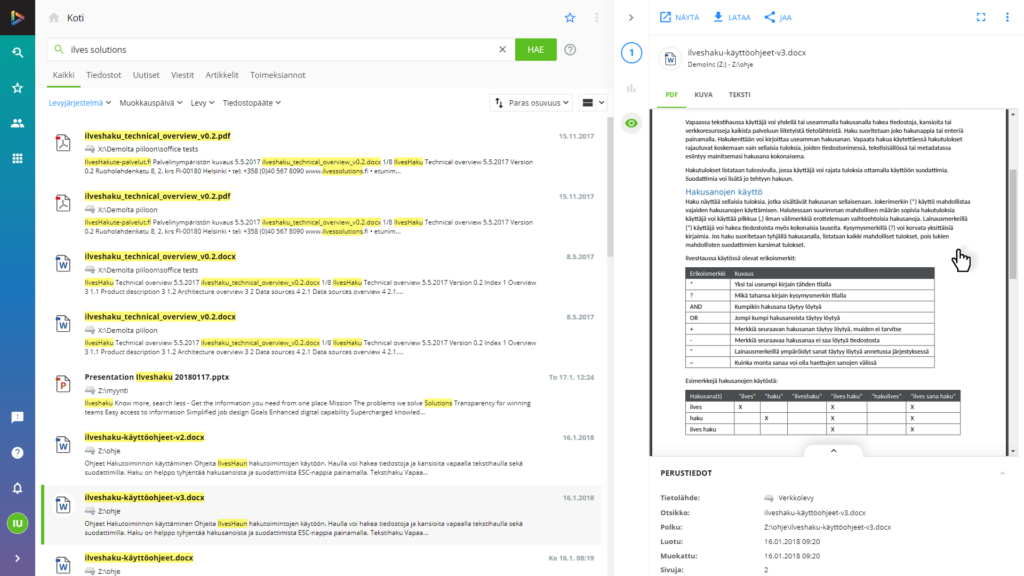Open the help question icon in sidebar
Viewport: 1024px width, 576px height.
click(18, 453)
